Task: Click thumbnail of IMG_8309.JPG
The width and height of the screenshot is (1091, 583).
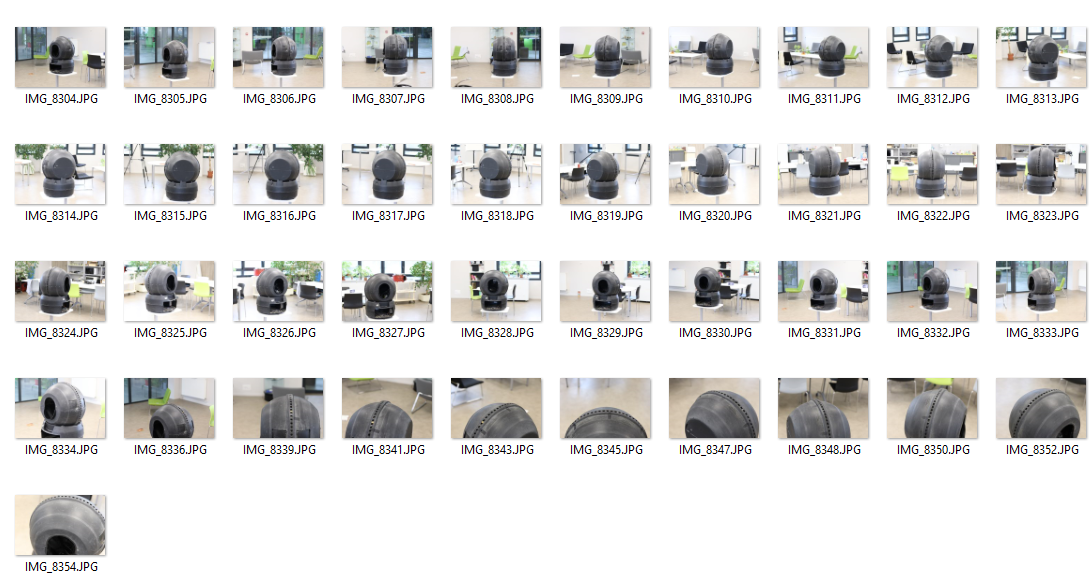Action: tap(605, 58)
